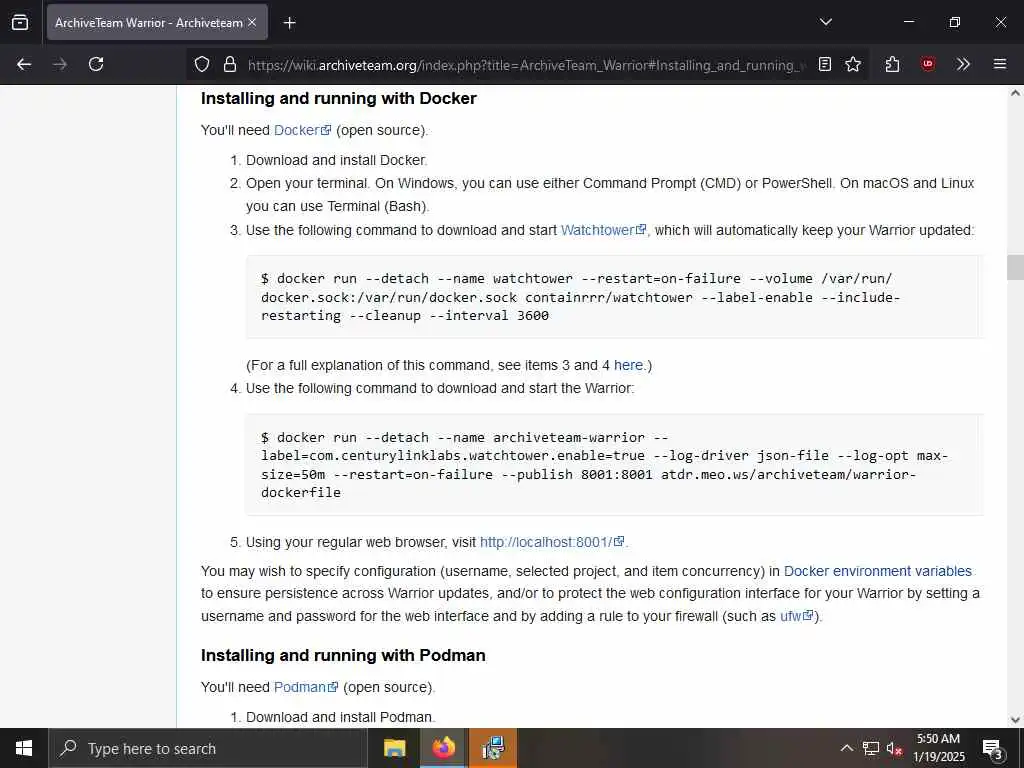Click in the watchtower docker run command block

coord(615,297)
